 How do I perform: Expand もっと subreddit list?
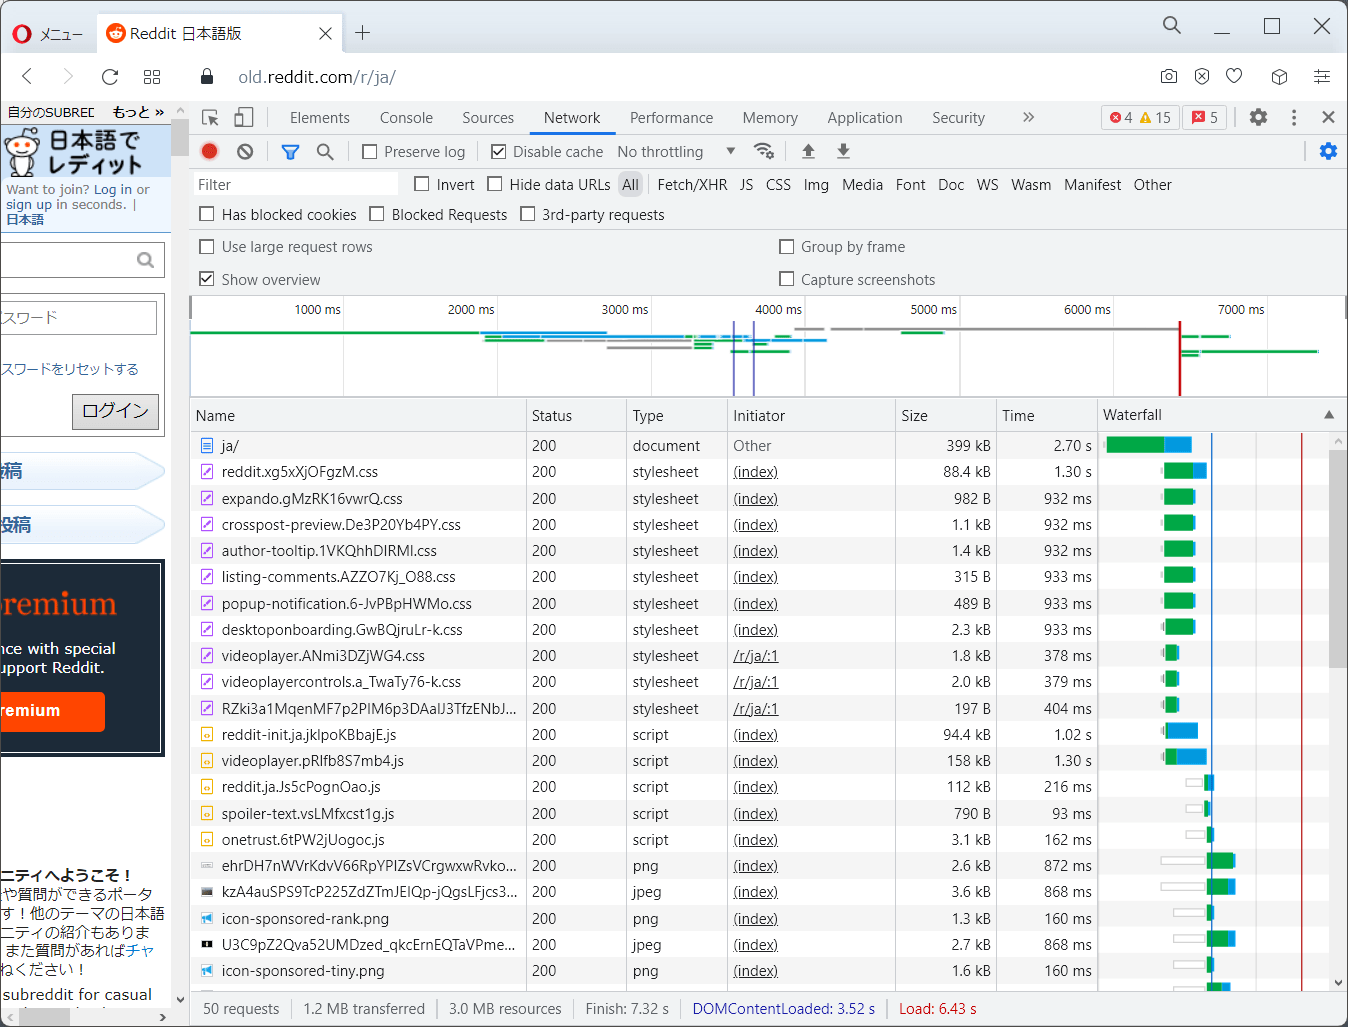[137, 112]
